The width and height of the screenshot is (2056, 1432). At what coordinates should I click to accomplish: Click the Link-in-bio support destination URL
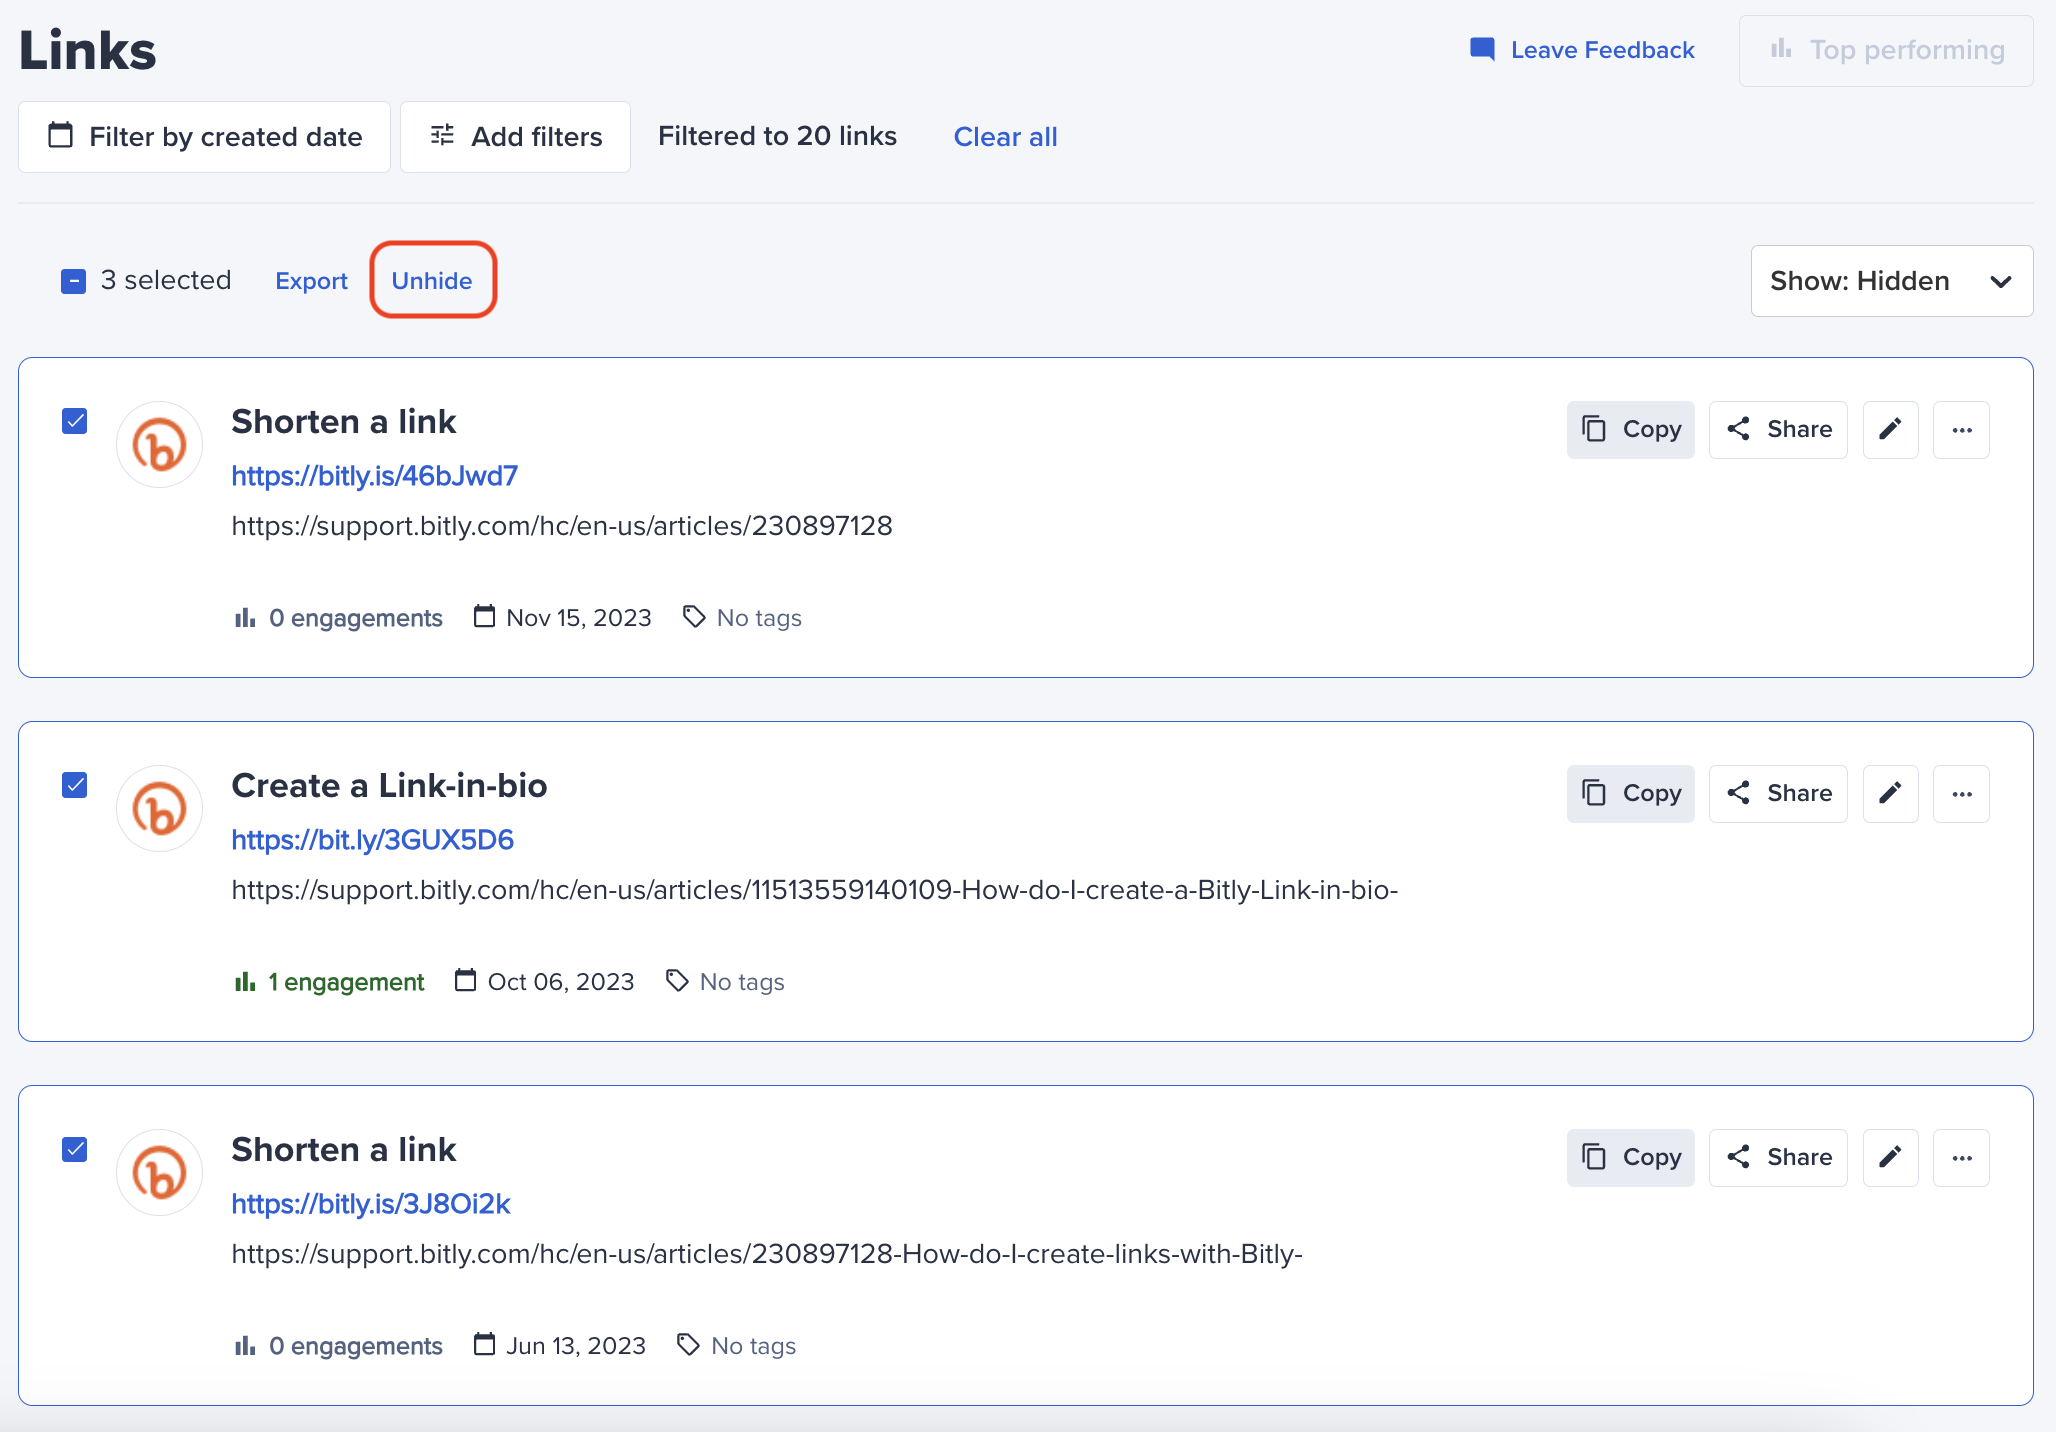pyautogui.click(x=815, y=890)
